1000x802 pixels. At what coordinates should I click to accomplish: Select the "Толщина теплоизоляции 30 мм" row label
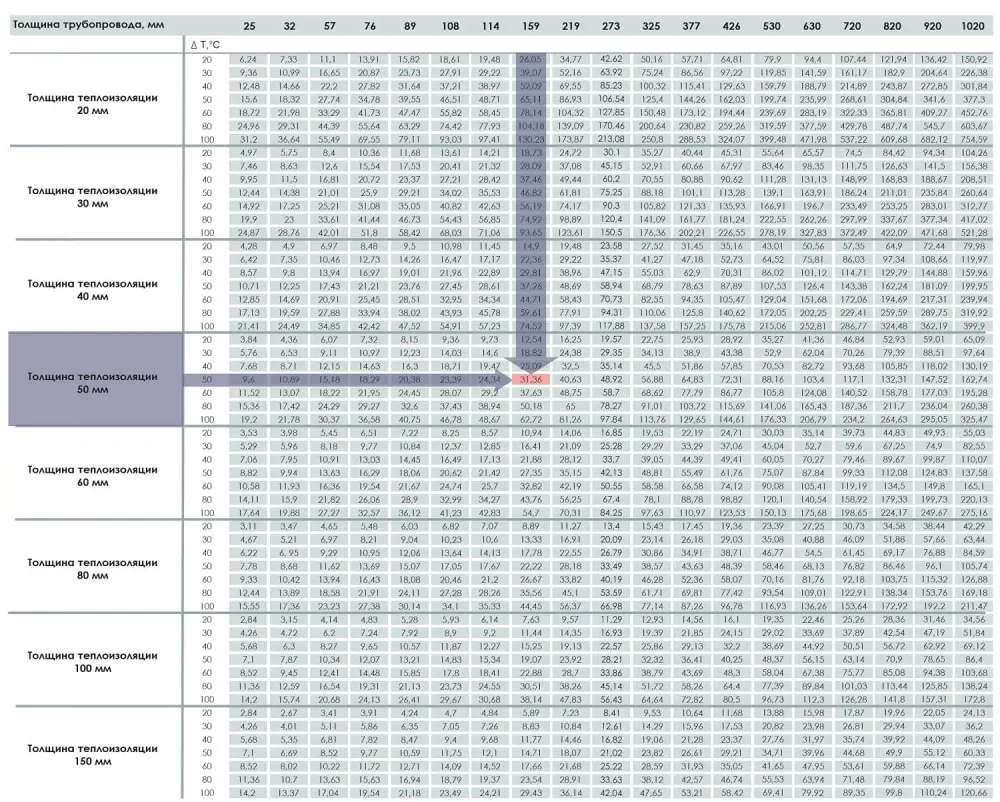coord(92,197)
